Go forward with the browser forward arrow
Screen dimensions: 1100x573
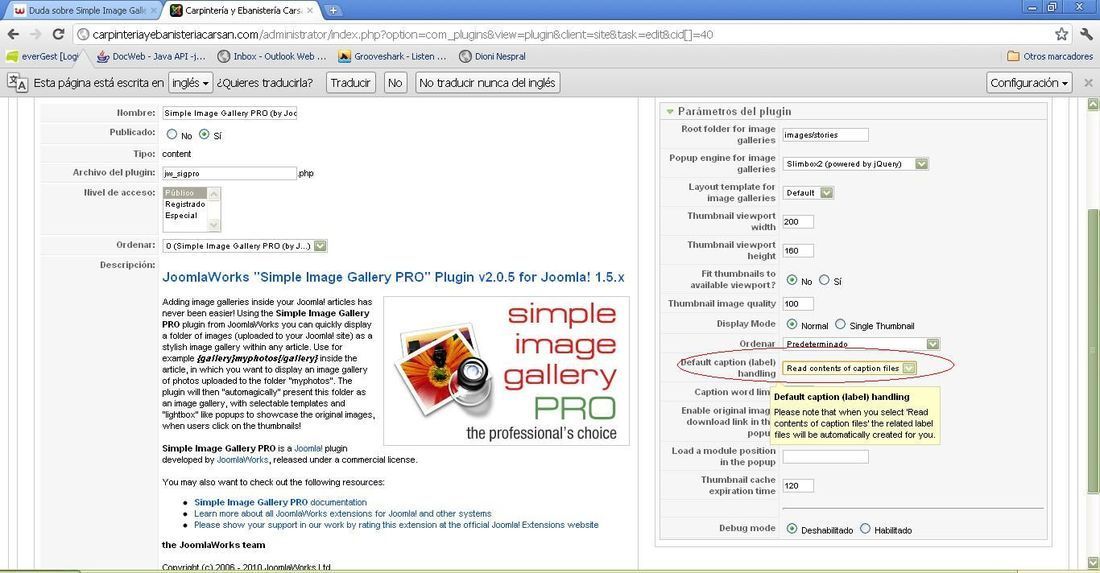coord(35,34)
